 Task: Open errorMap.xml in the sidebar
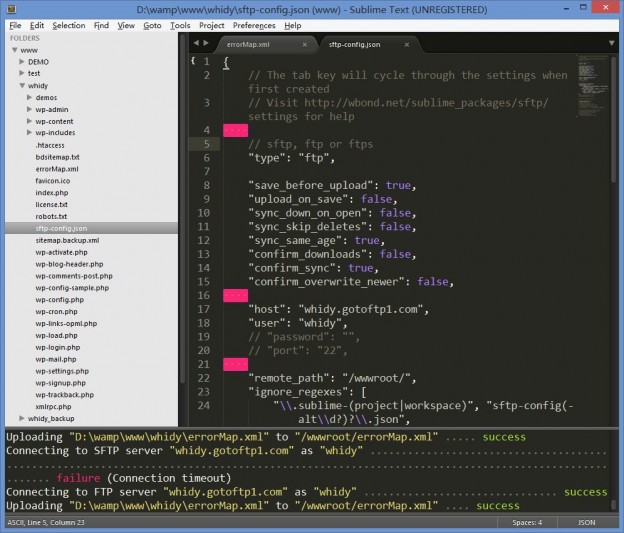point(57,169)
